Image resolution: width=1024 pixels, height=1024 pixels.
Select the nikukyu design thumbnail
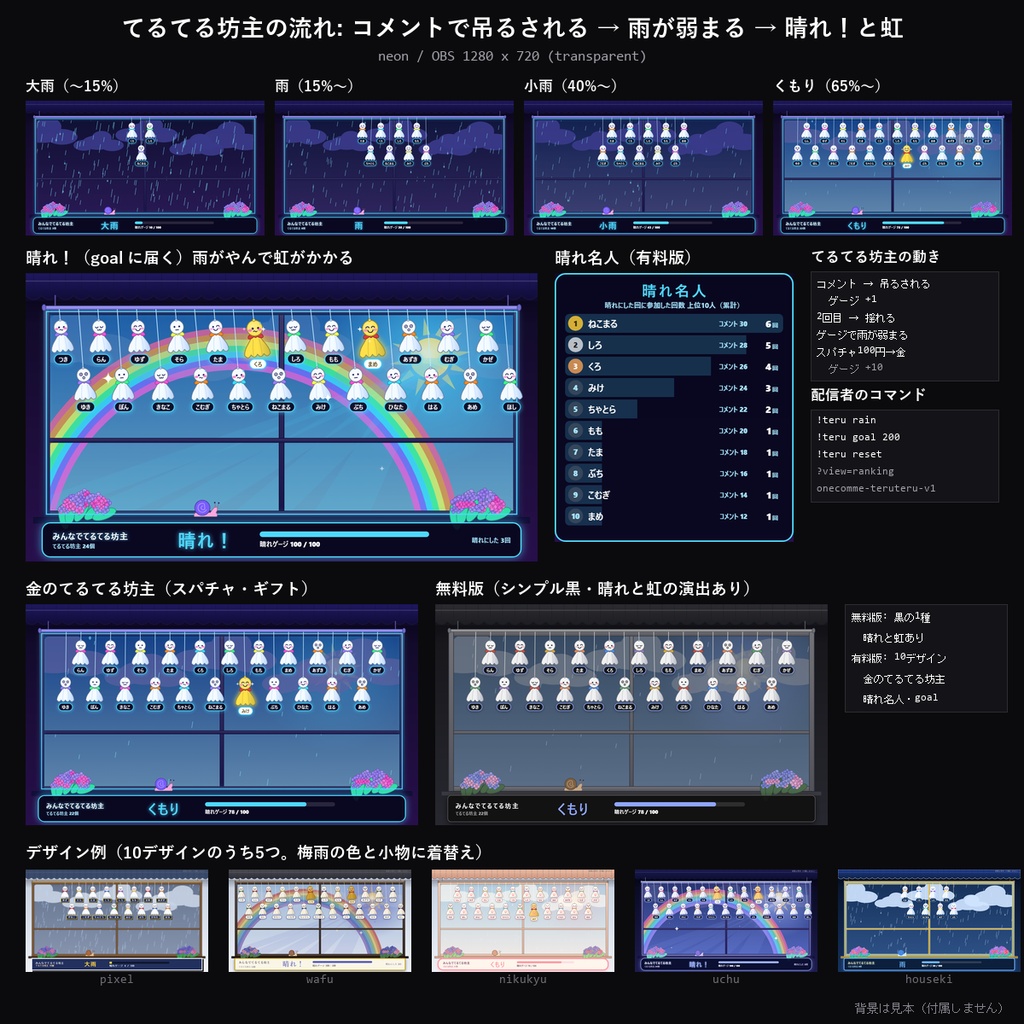pyautogui.click(x=523, y=921)
